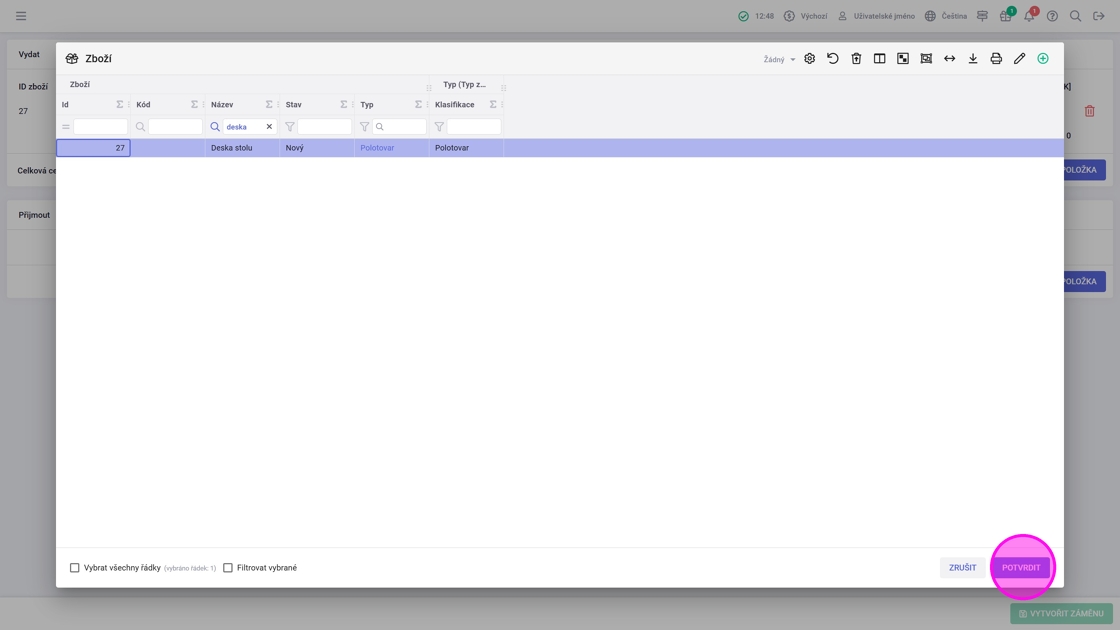Open the Uživatelské jméno user menu
The width and height of the screenshot is (1120, 630).
coord(876,16)
